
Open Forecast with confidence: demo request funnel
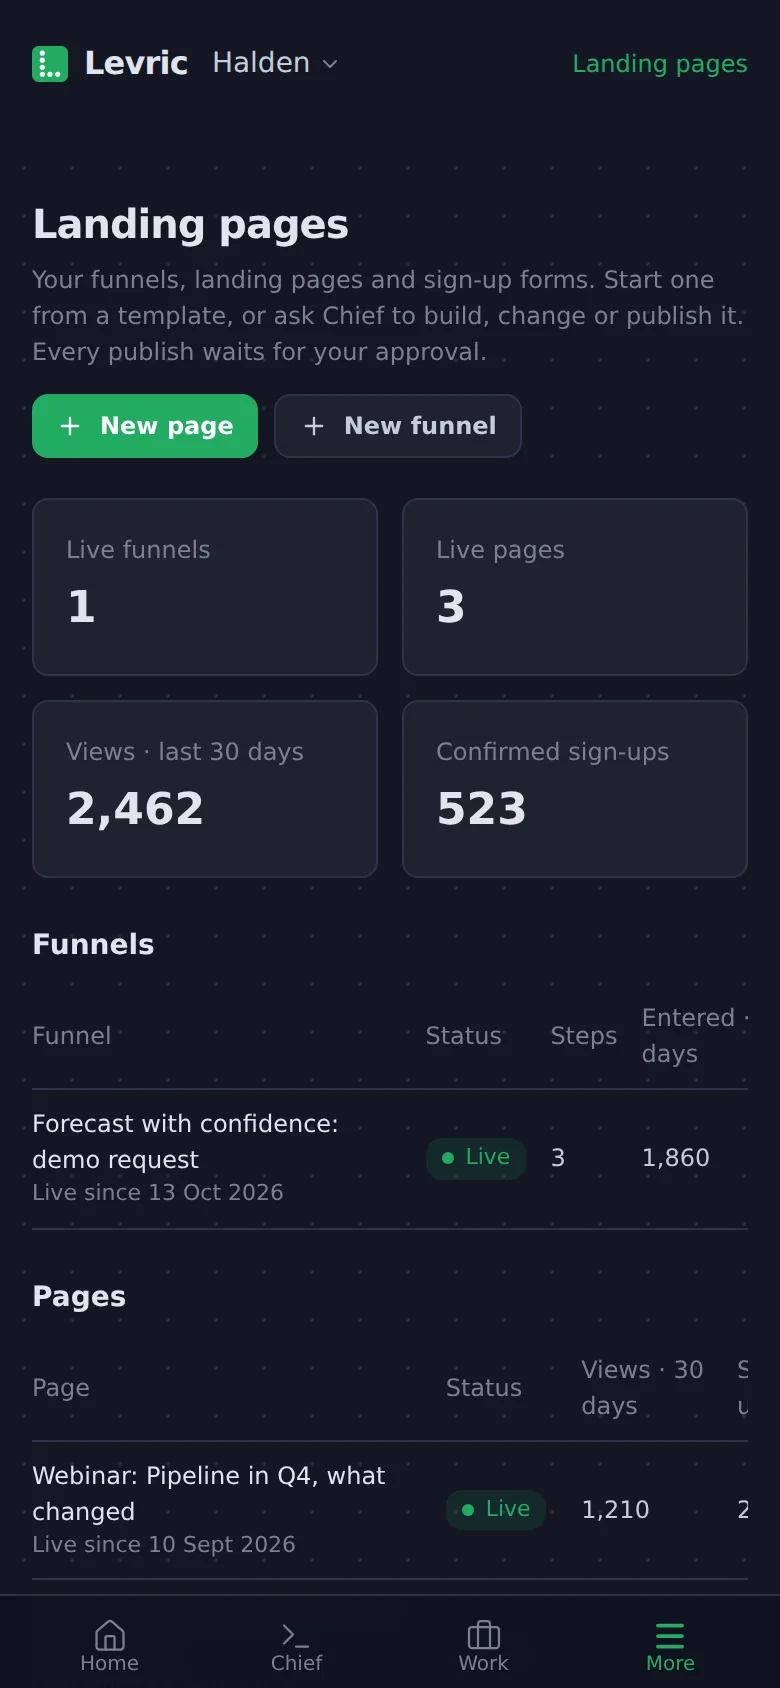(x=185, y=1141)
